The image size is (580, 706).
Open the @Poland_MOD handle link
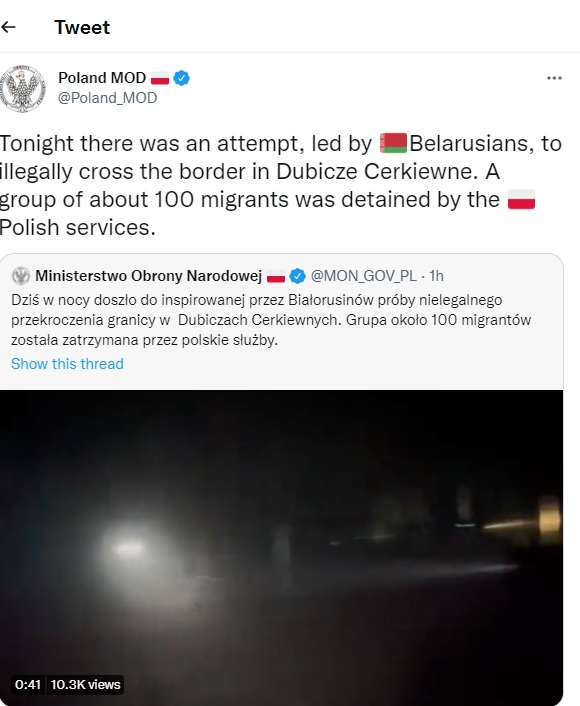[x=108, y=98]
